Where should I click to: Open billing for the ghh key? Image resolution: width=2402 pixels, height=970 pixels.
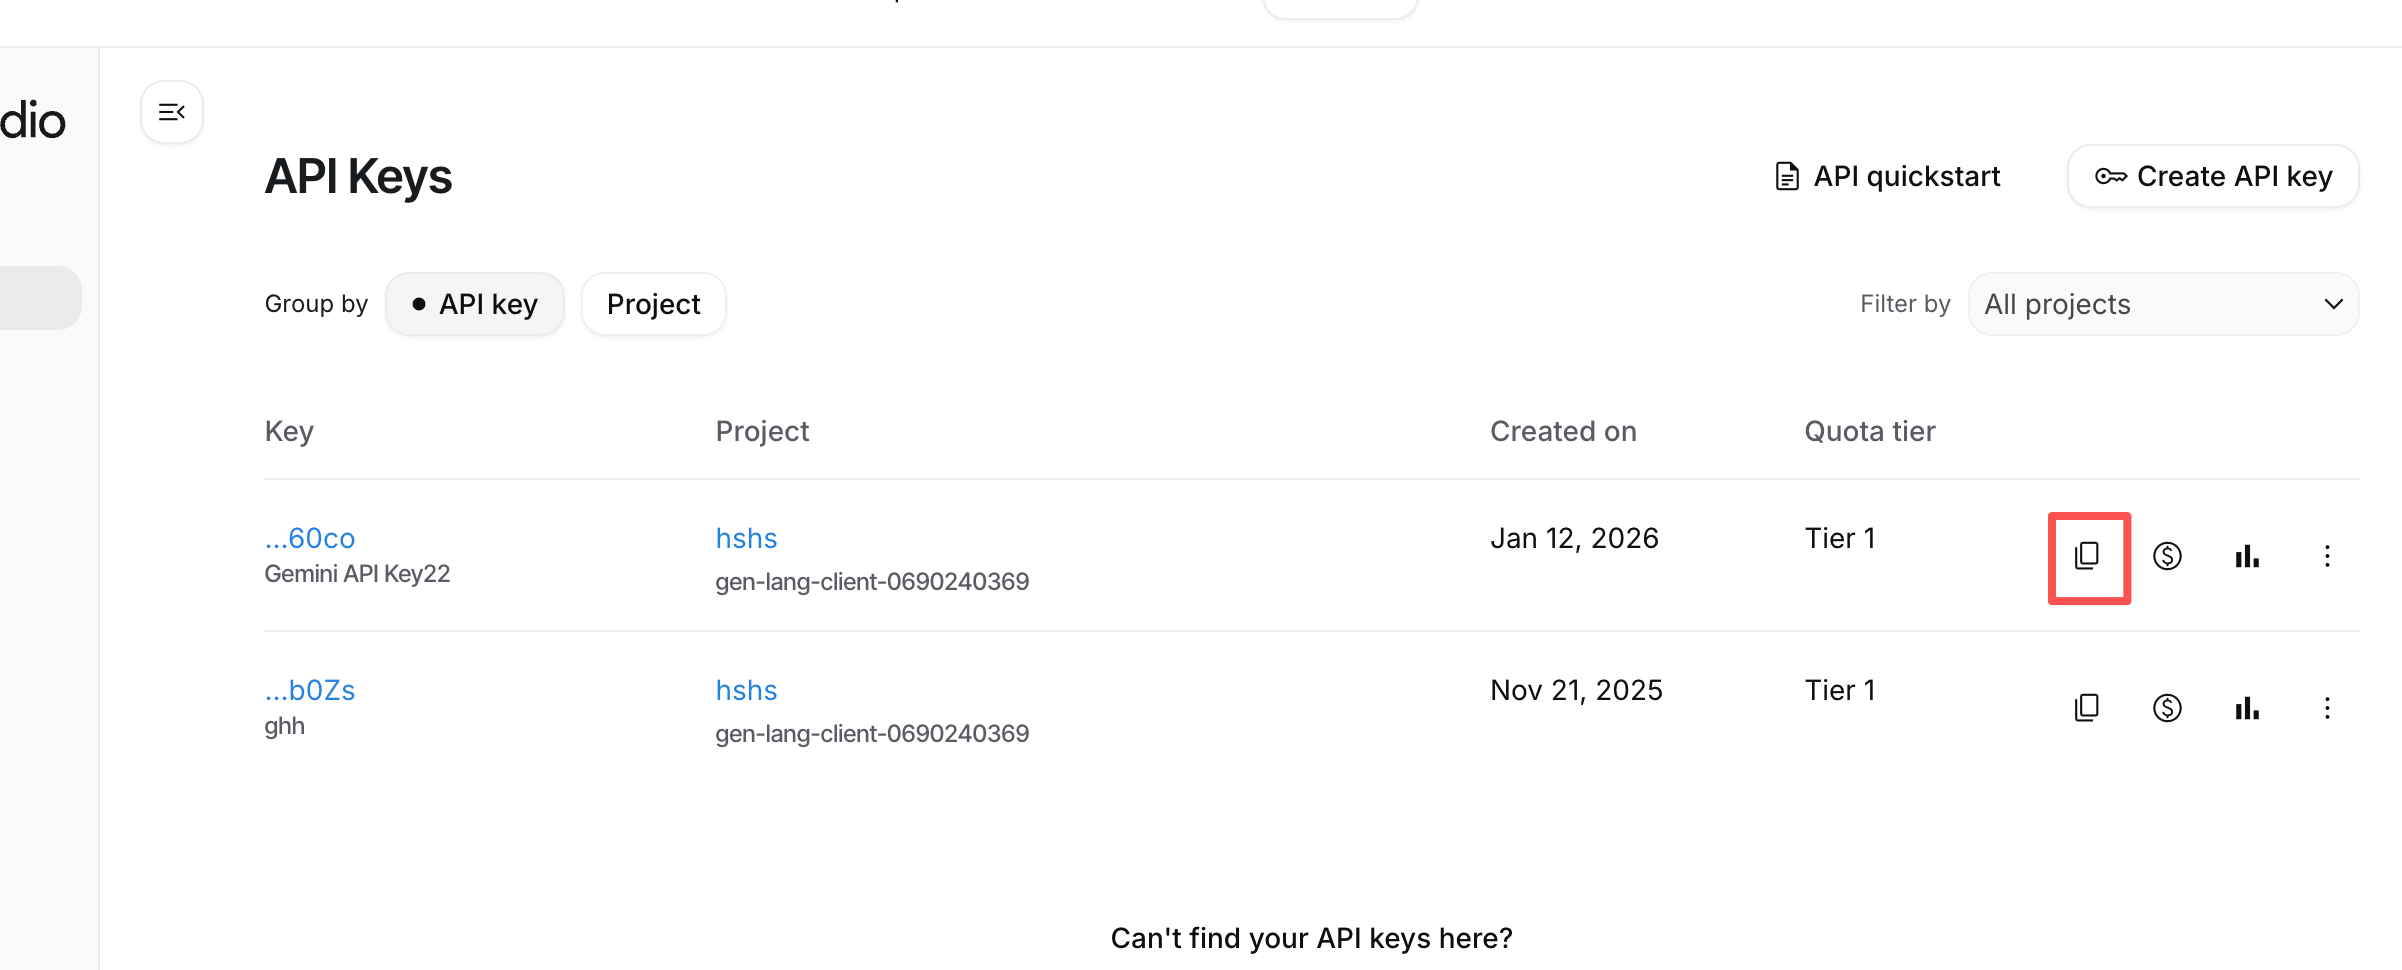point(2167,708)
